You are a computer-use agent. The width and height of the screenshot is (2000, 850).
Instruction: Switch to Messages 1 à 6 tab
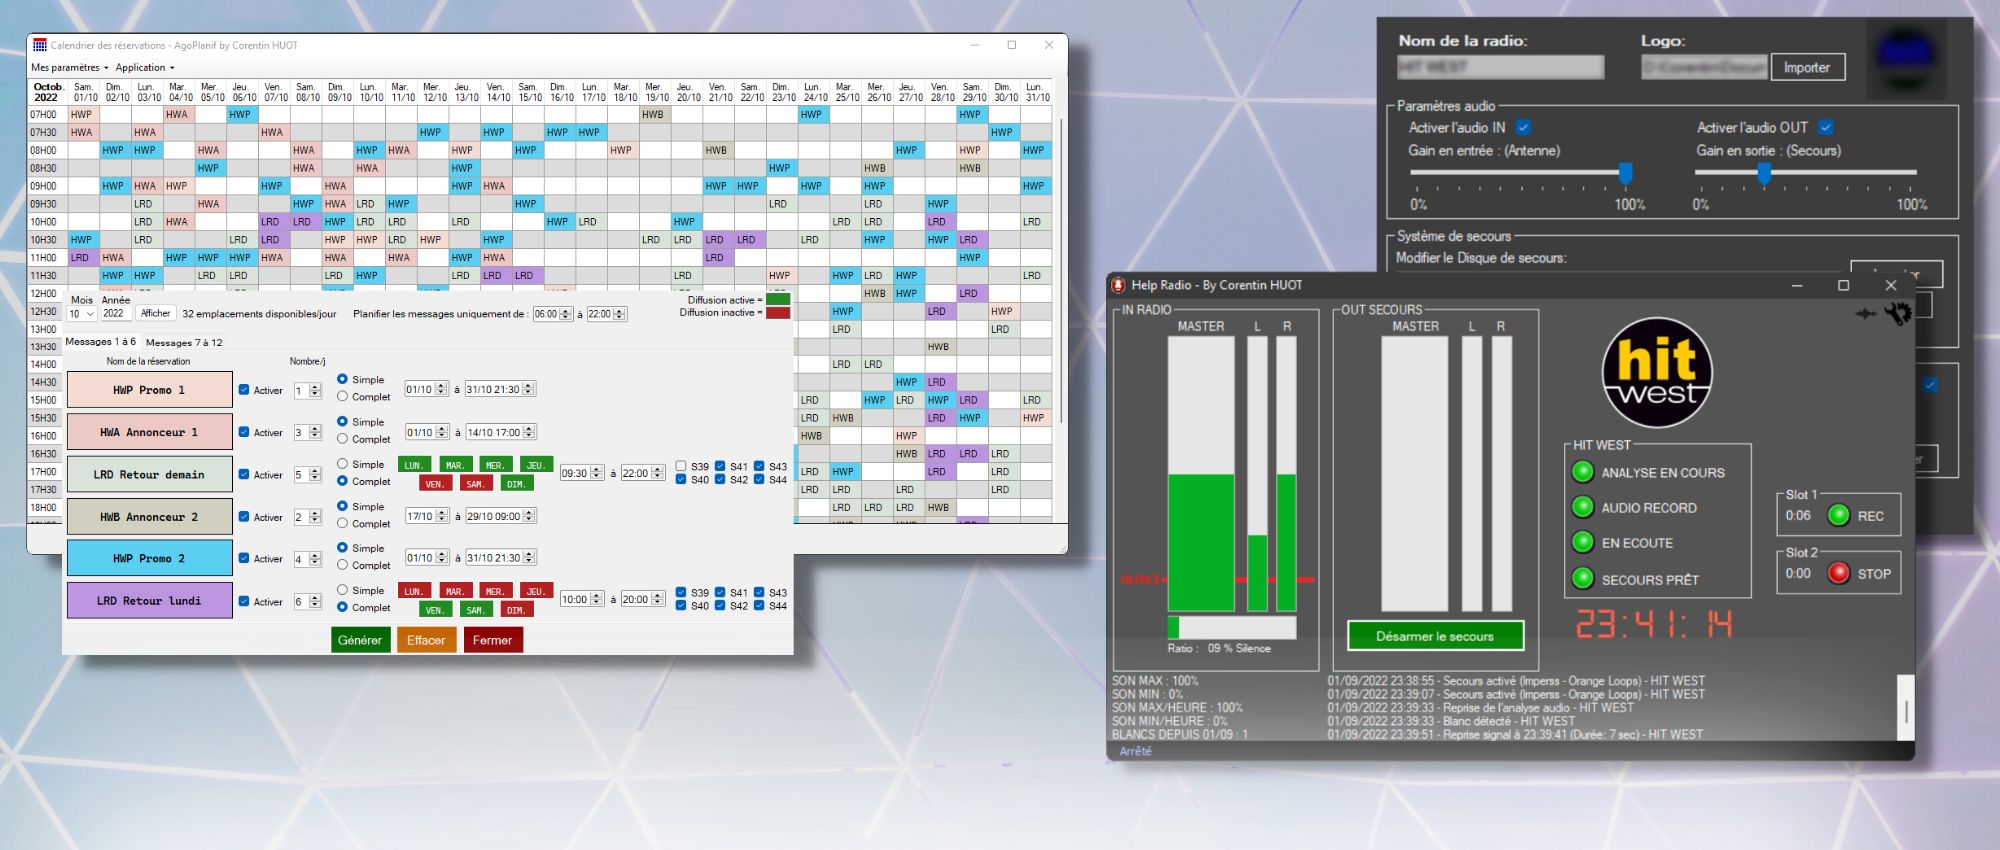[x=100, y=342]
